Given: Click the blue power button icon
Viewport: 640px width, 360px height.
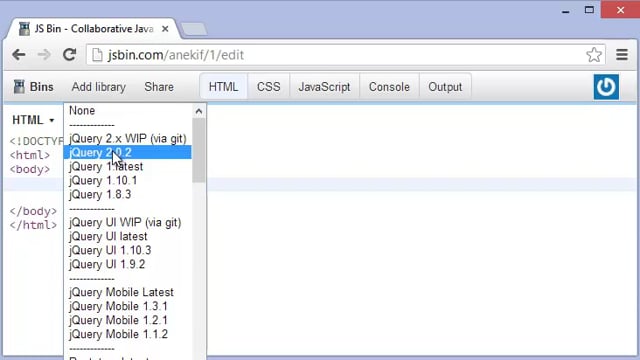Looking at the screenshot, I should (606, 87).
